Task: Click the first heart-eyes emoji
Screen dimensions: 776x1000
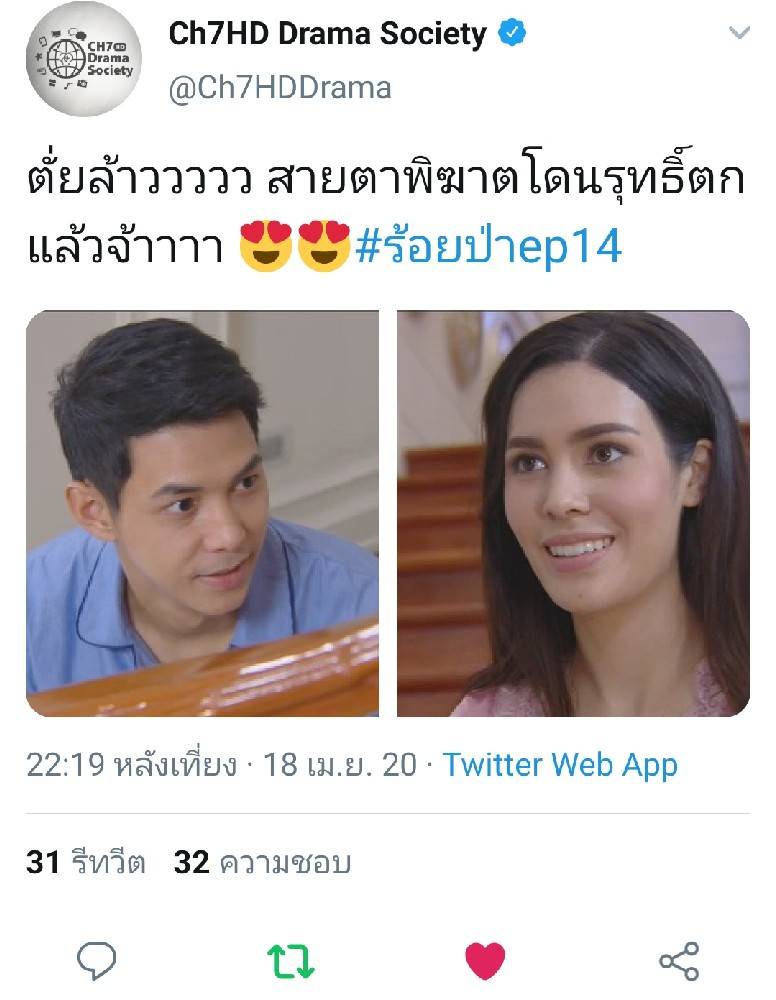Action: click(x=265, y=246)
